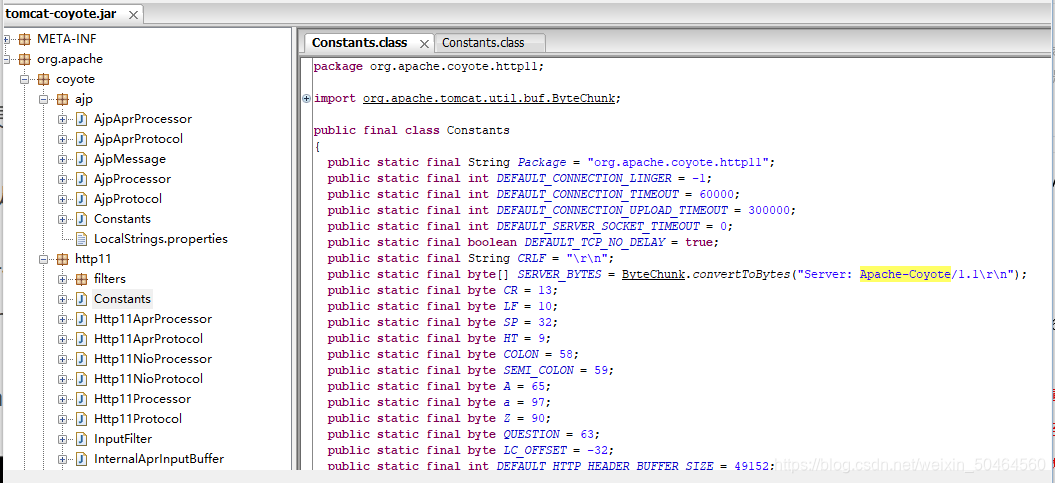Select Http11AprProtocol in the tree
Viewport: 1055px width, 483px height.
click(148, 338)
